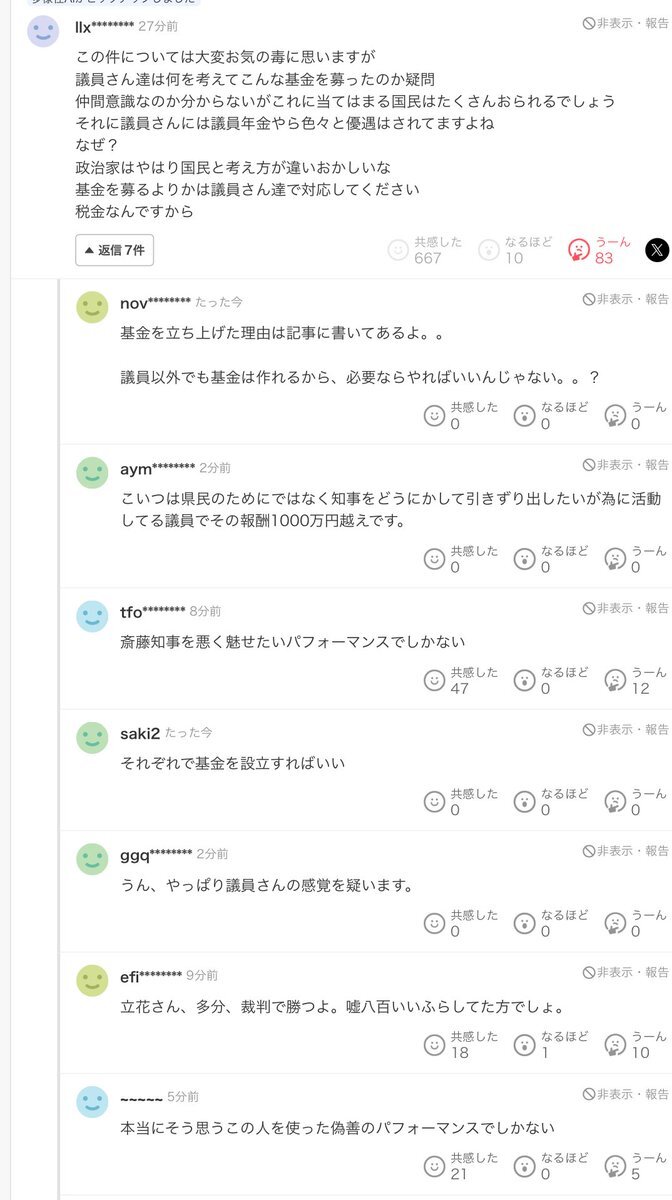
Task: Tap 共感した smiley with 667 count
Action: point(398,250)
